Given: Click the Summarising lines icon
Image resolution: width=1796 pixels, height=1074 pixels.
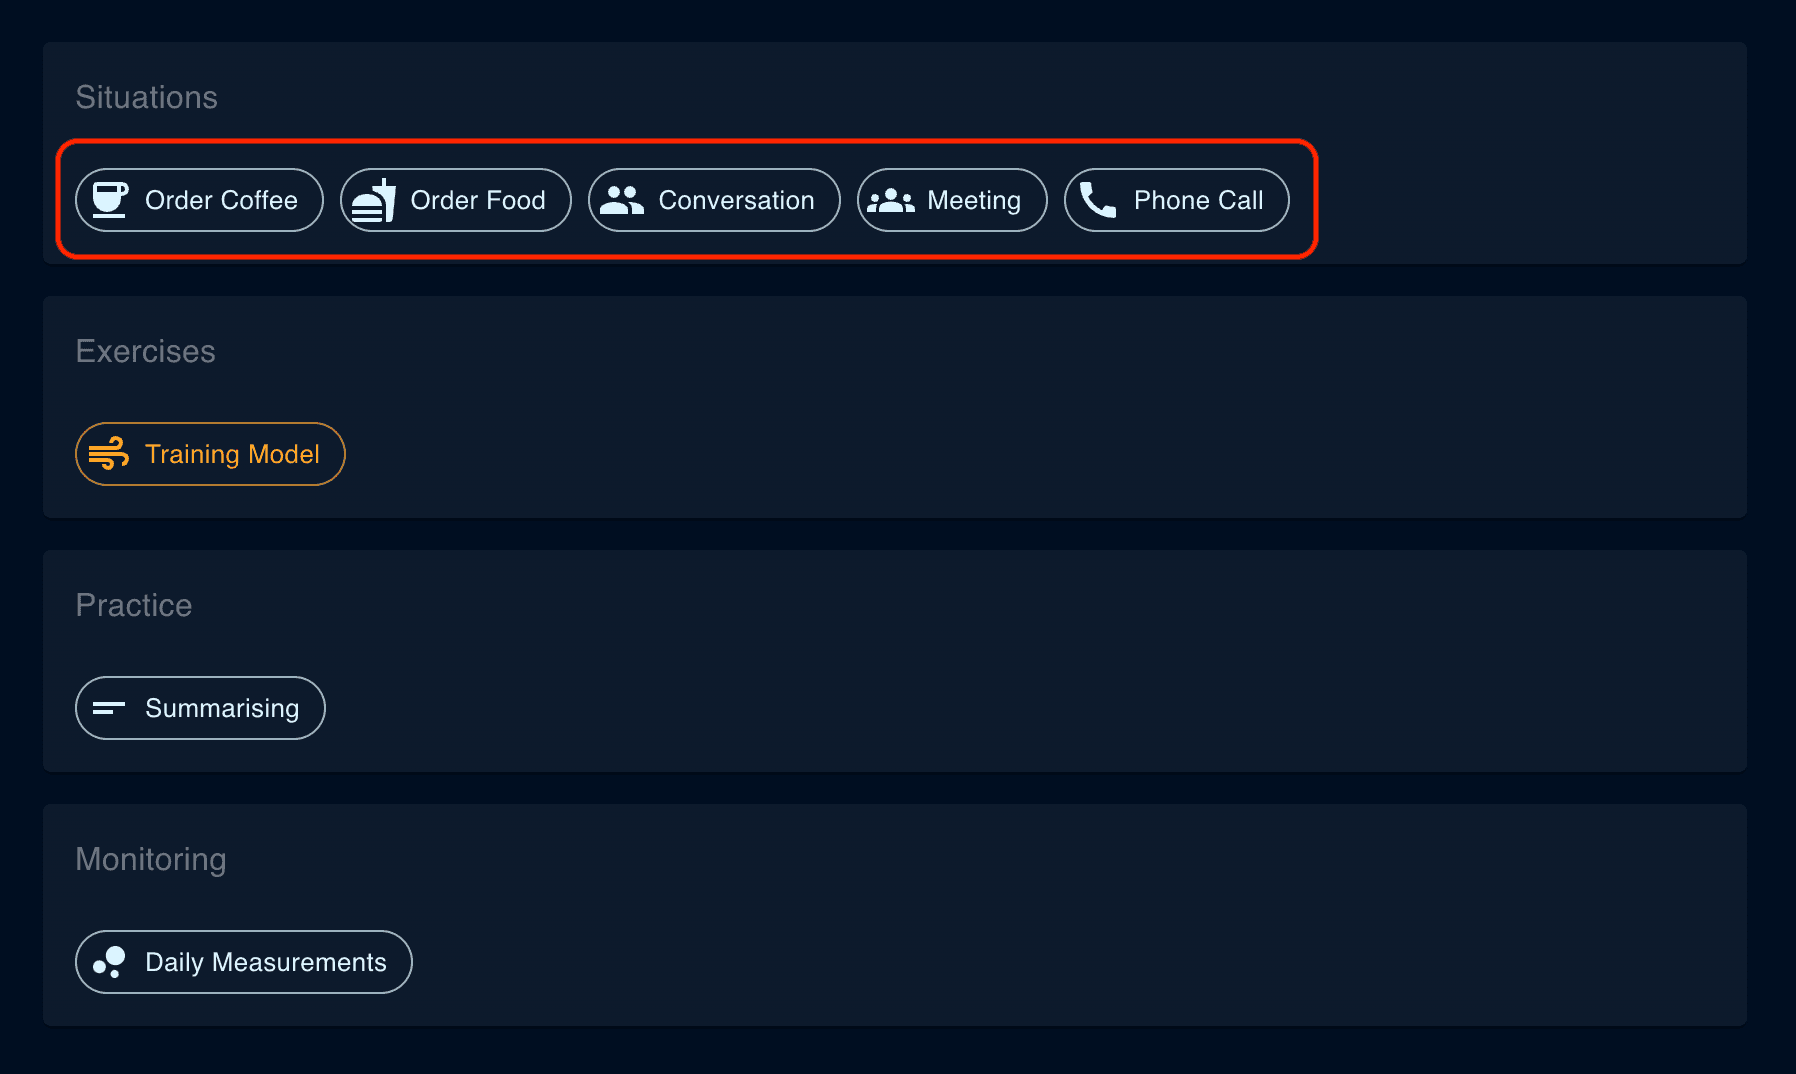Looking at the screenshot, I should click(x=109, y=708).
